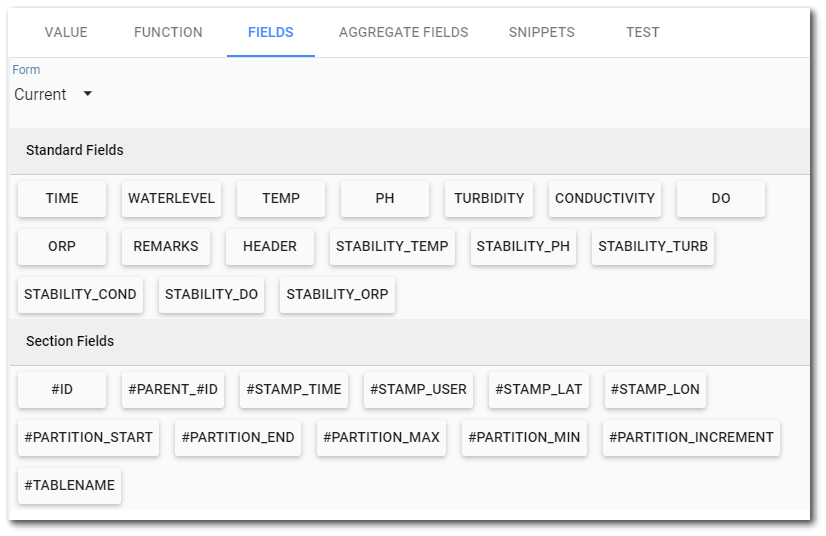Choose the #PARTITION_INCREMENT field

[691, 437]
